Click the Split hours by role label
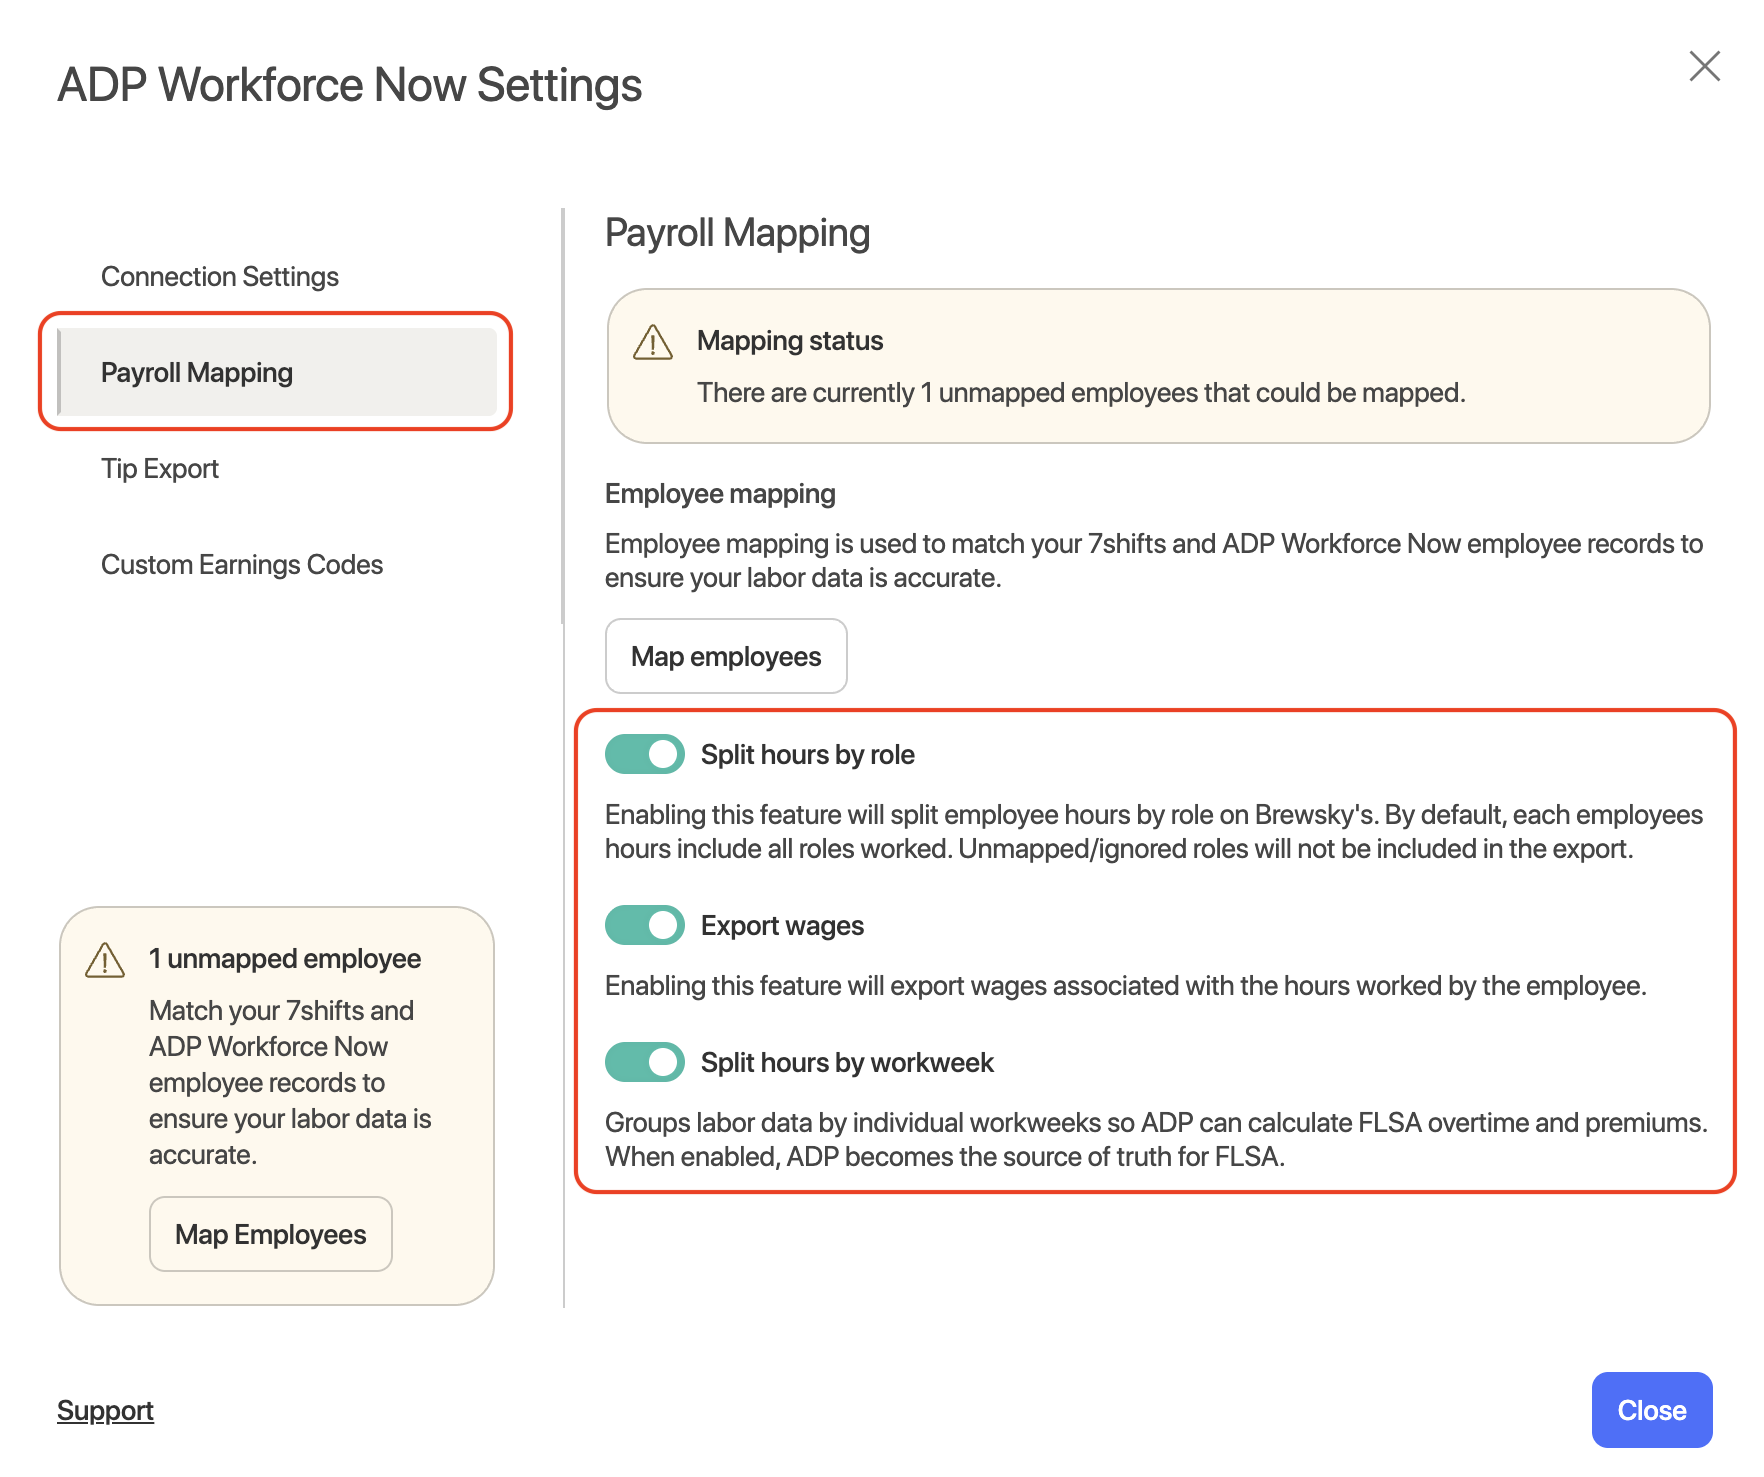 point(807,755)
